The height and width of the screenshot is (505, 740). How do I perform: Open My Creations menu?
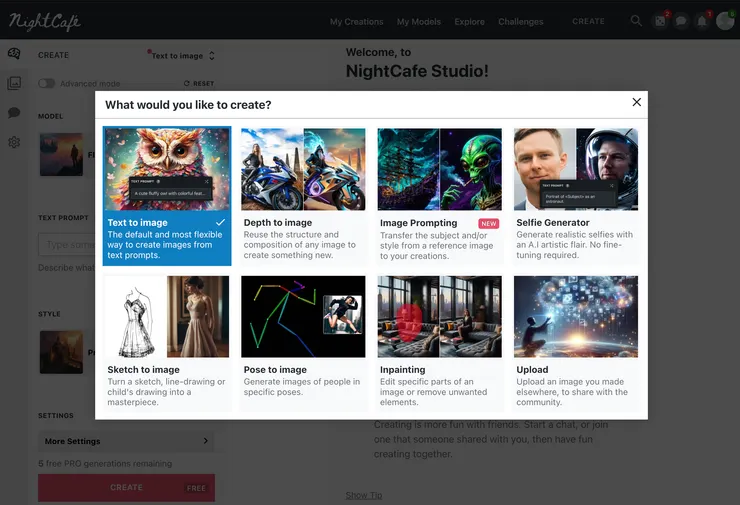tap(356, 22)
